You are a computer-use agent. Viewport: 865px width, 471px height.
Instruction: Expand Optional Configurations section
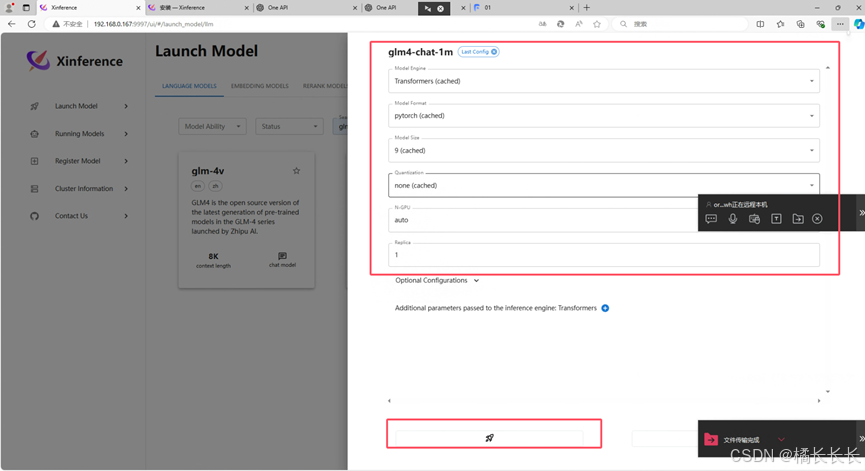pyautogui.click(x=437, y=281)
